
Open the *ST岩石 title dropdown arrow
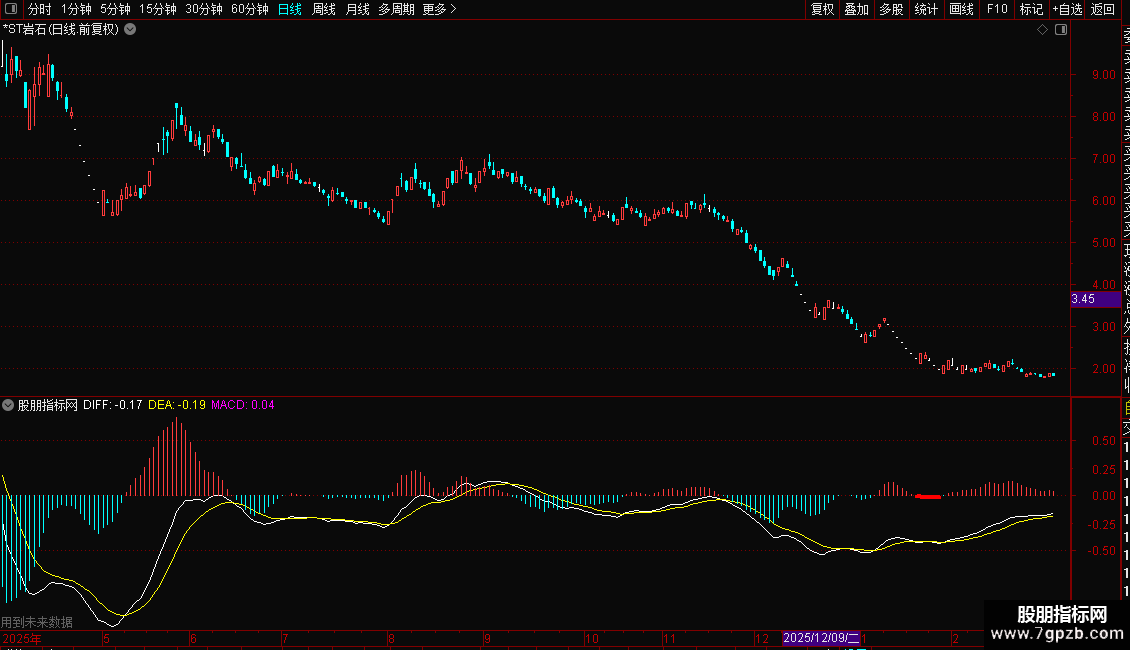(x=130, y=30)
